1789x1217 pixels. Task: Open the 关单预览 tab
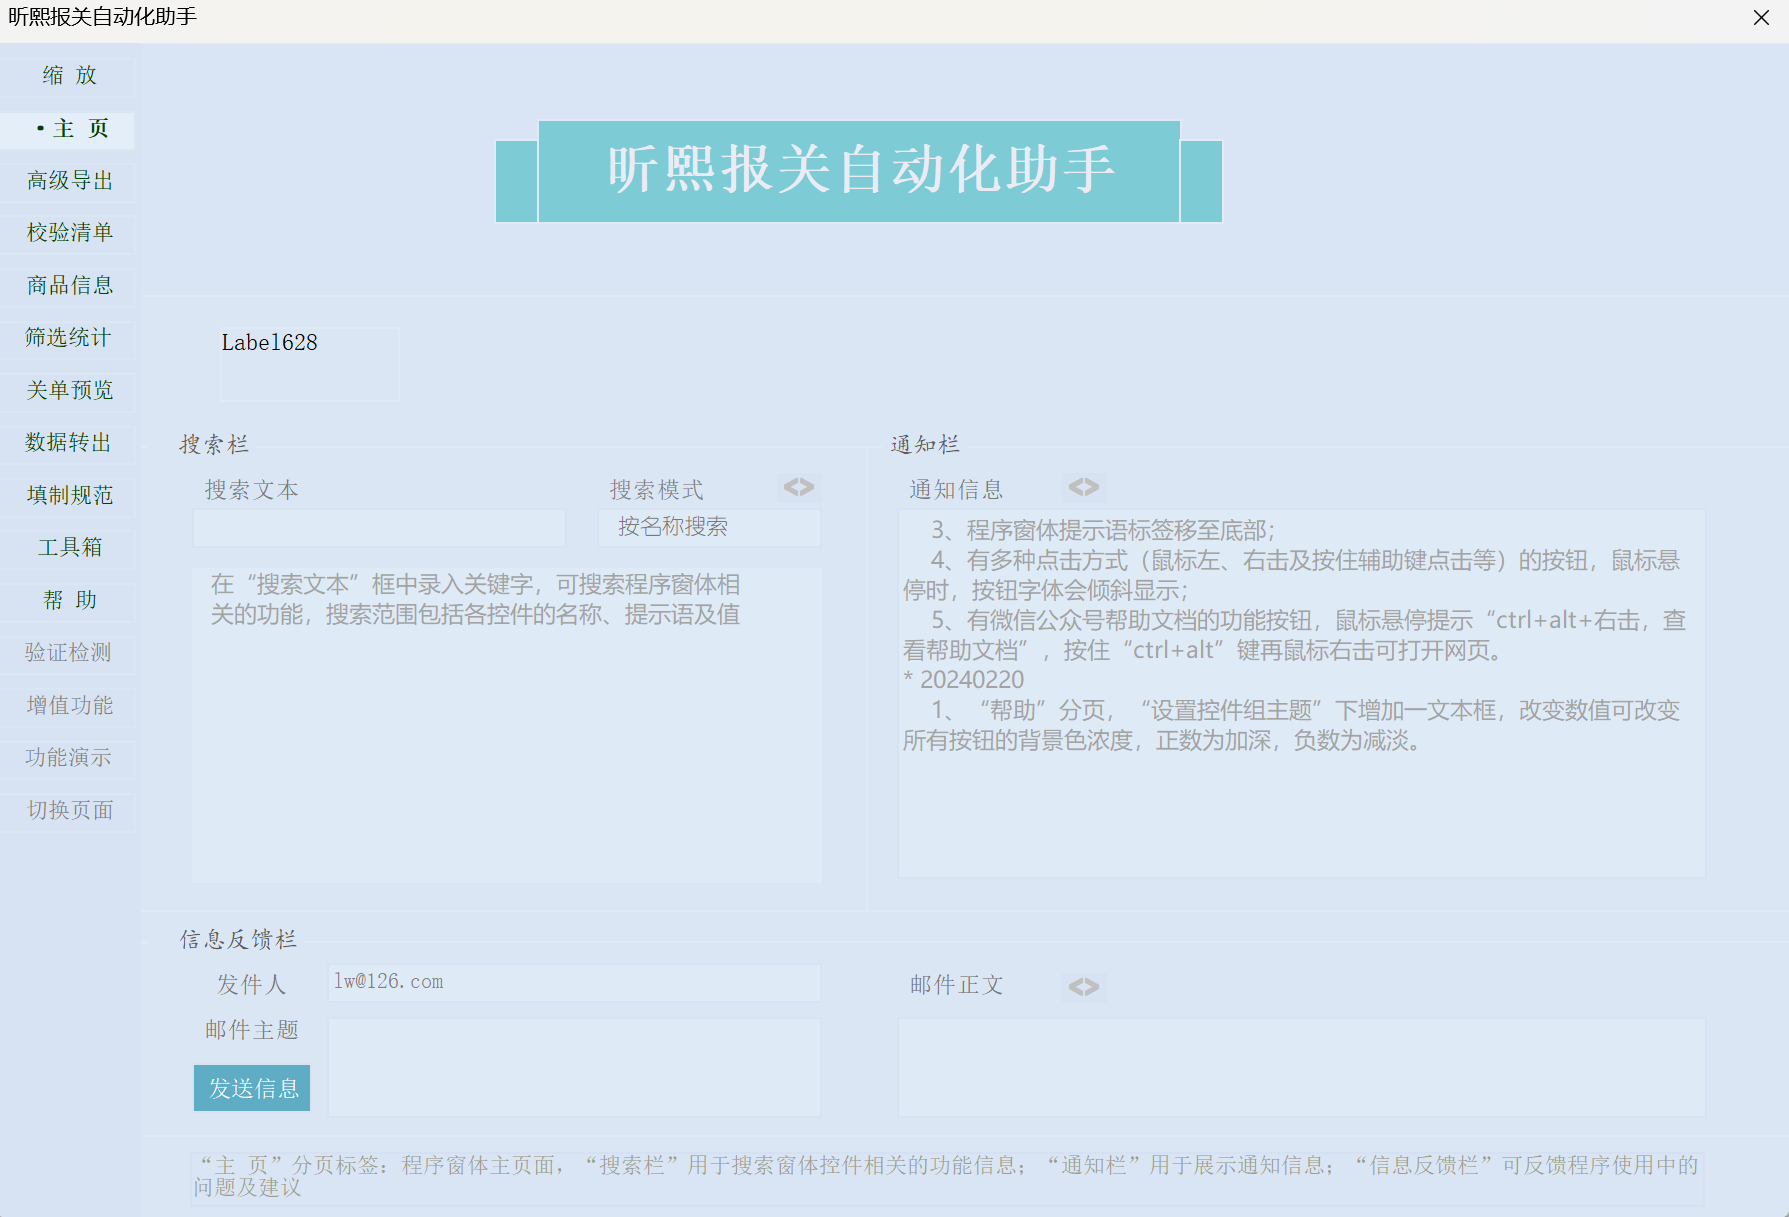[x=69, y=391]
